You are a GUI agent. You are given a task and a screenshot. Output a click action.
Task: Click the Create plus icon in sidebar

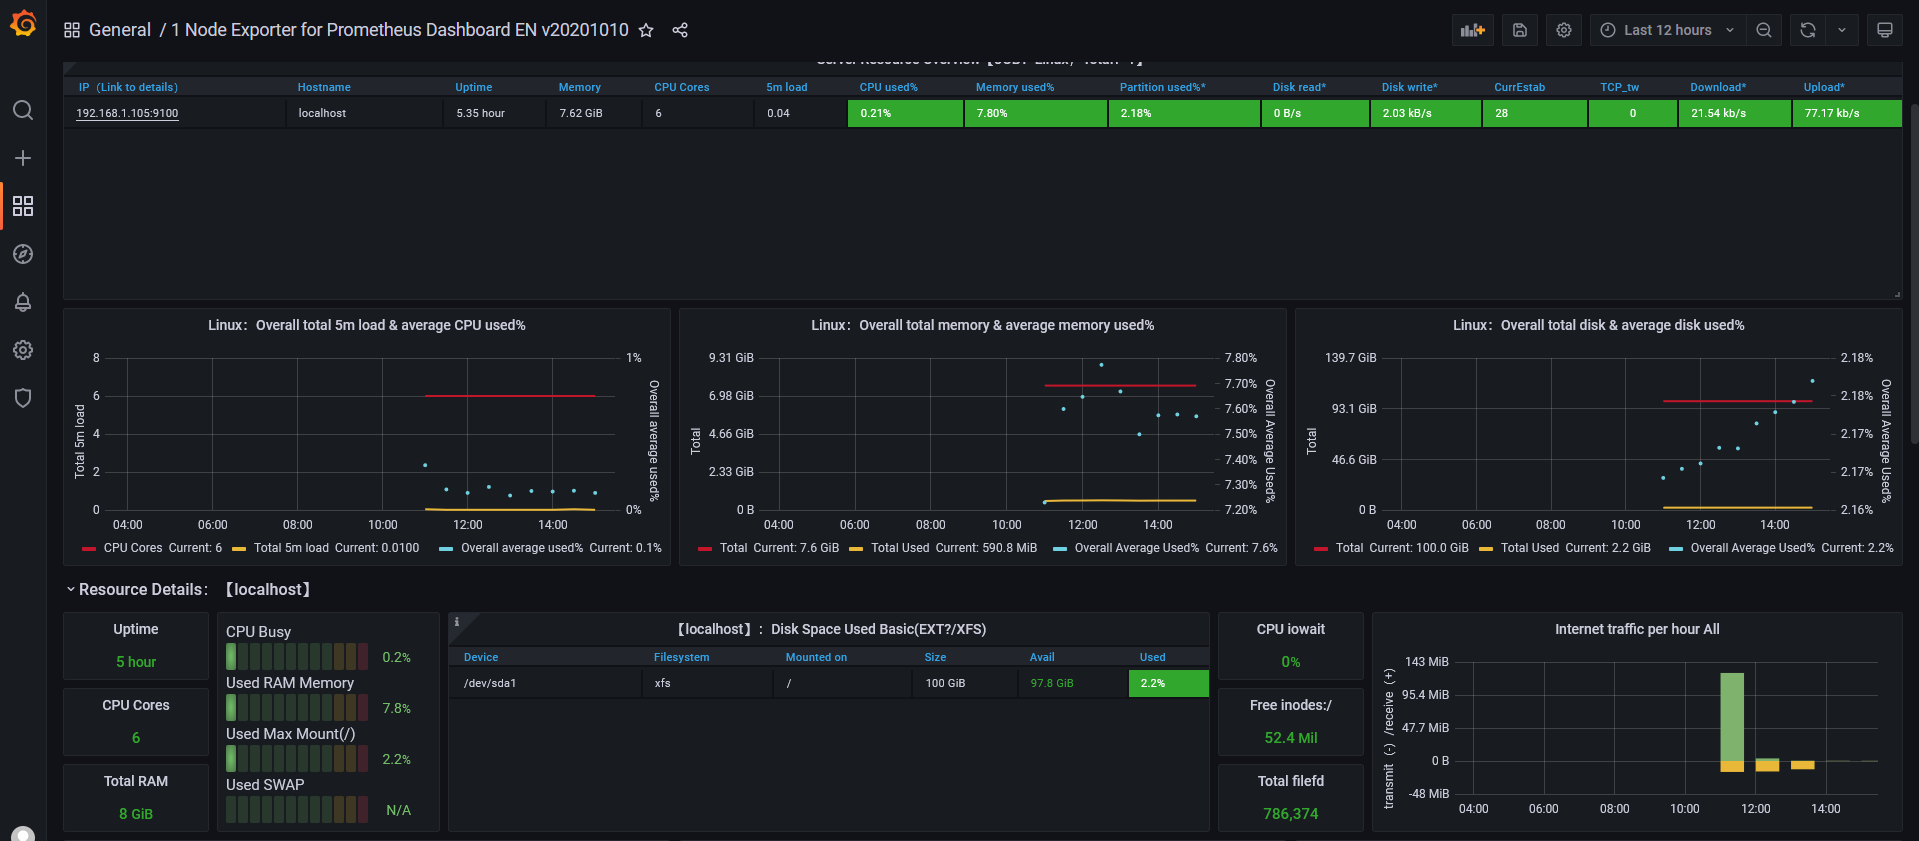[23, 158]
